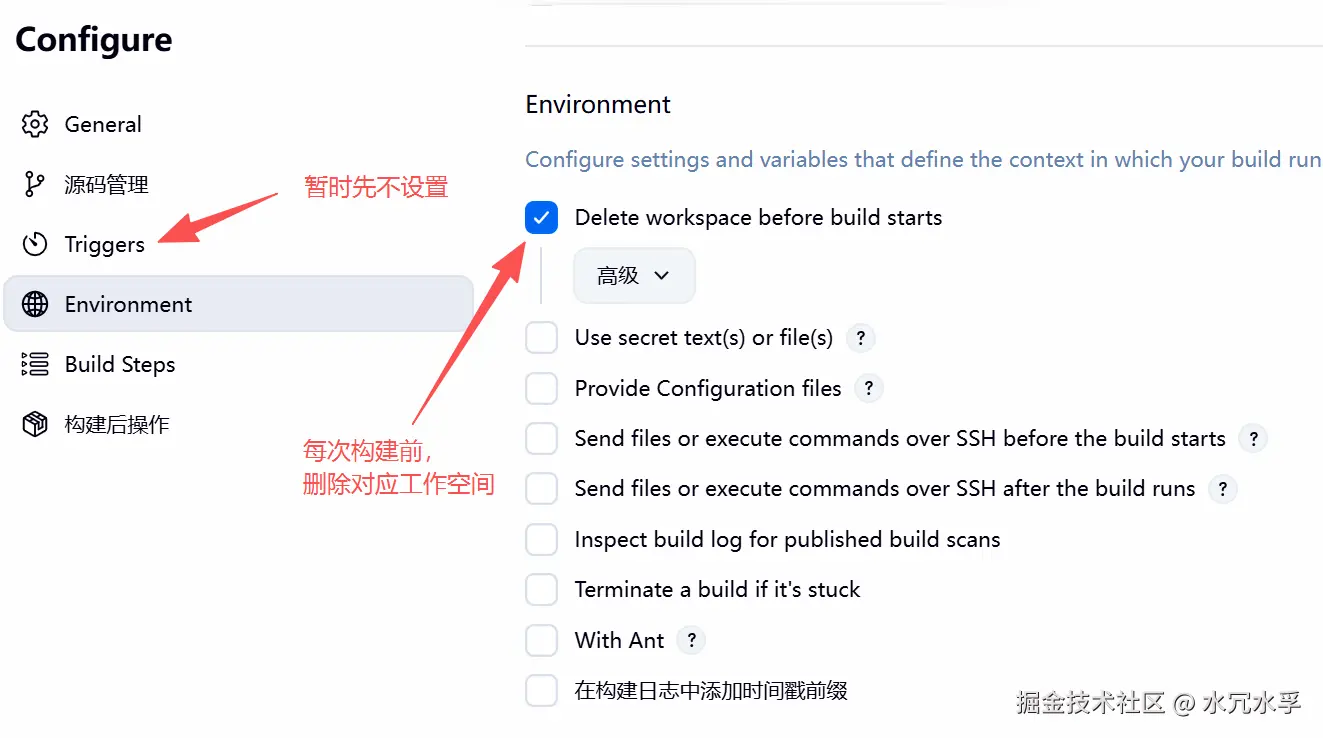1323x738 pixels.
Task: Click the General gear icon
Action: [35, 125]
